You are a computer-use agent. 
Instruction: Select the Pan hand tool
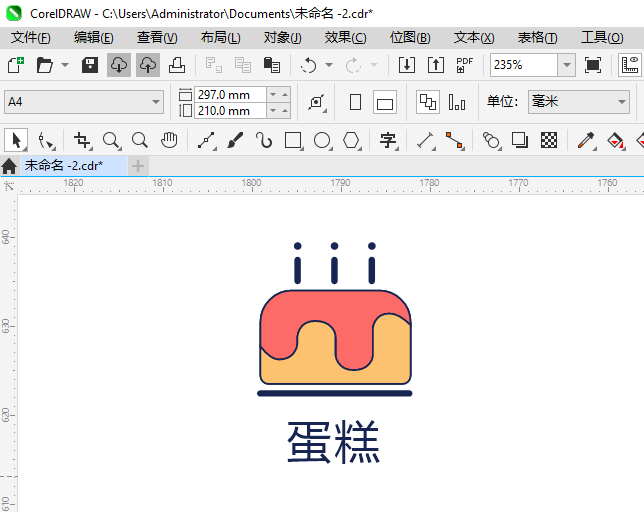click(x=169, y=140)
